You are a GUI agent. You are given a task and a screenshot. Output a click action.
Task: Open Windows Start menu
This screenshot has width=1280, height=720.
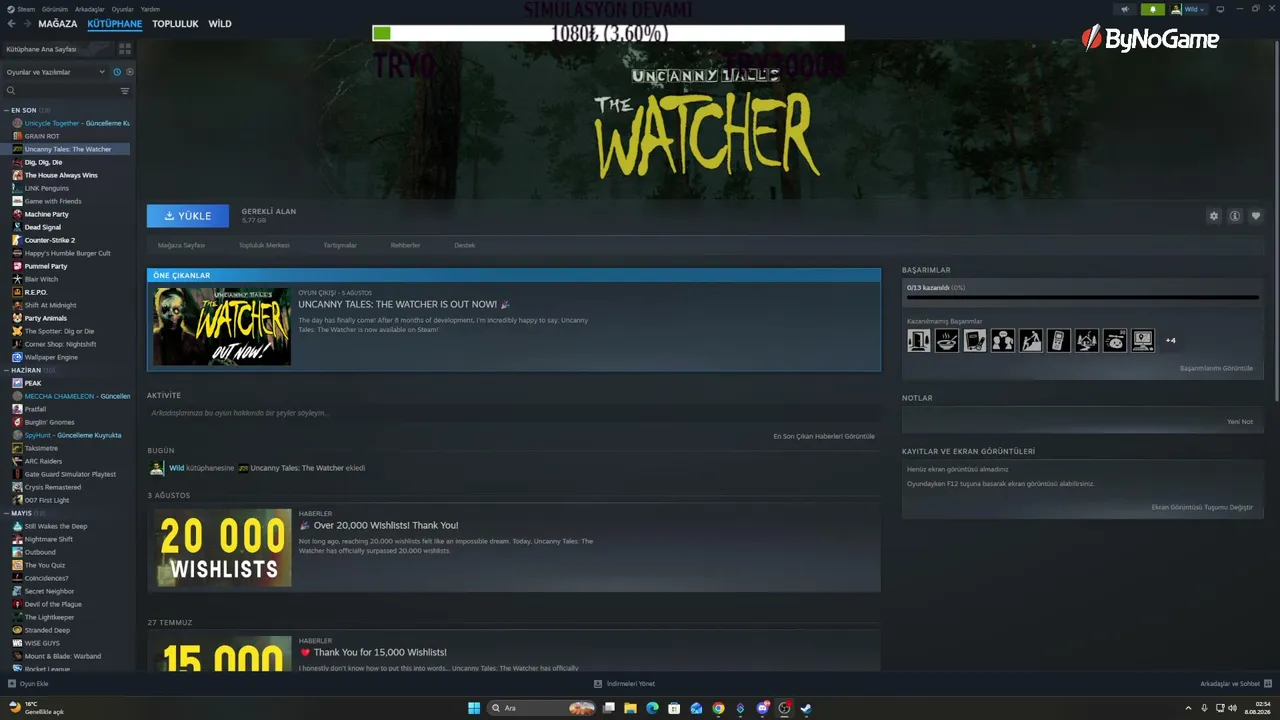474,708
